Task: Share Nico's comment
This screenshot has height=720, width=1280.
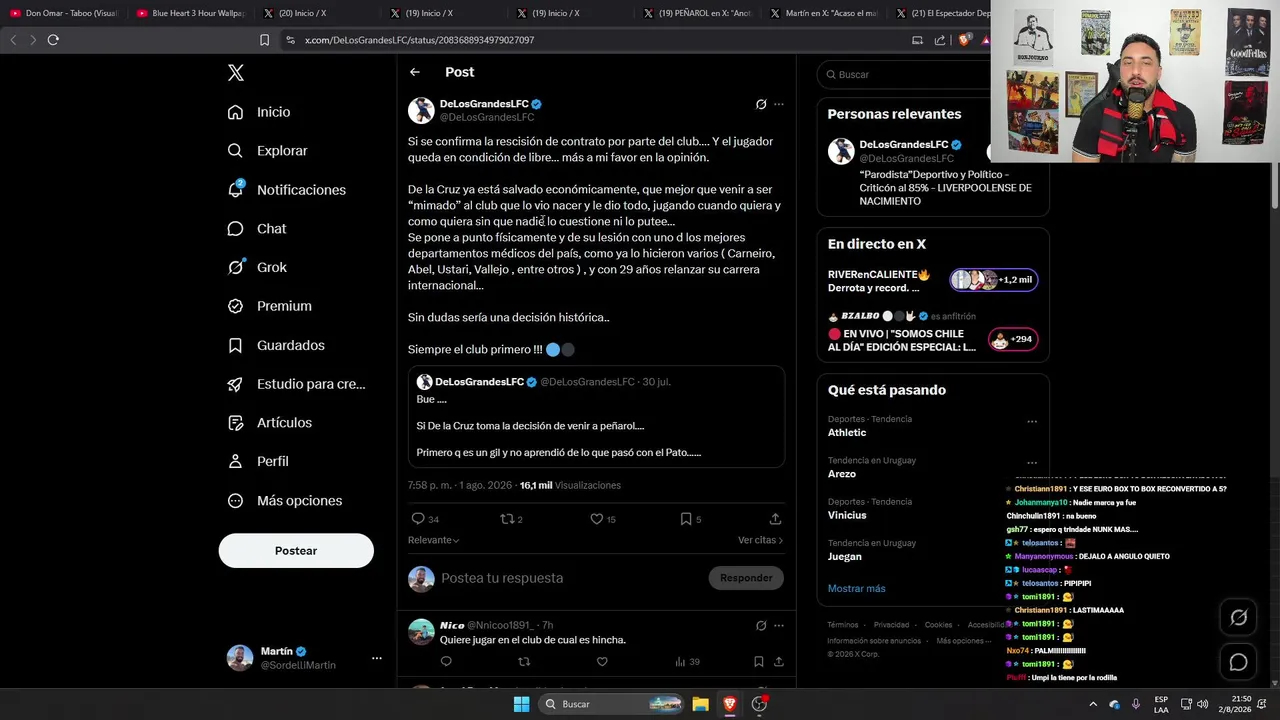Action: tap(778, 662)
